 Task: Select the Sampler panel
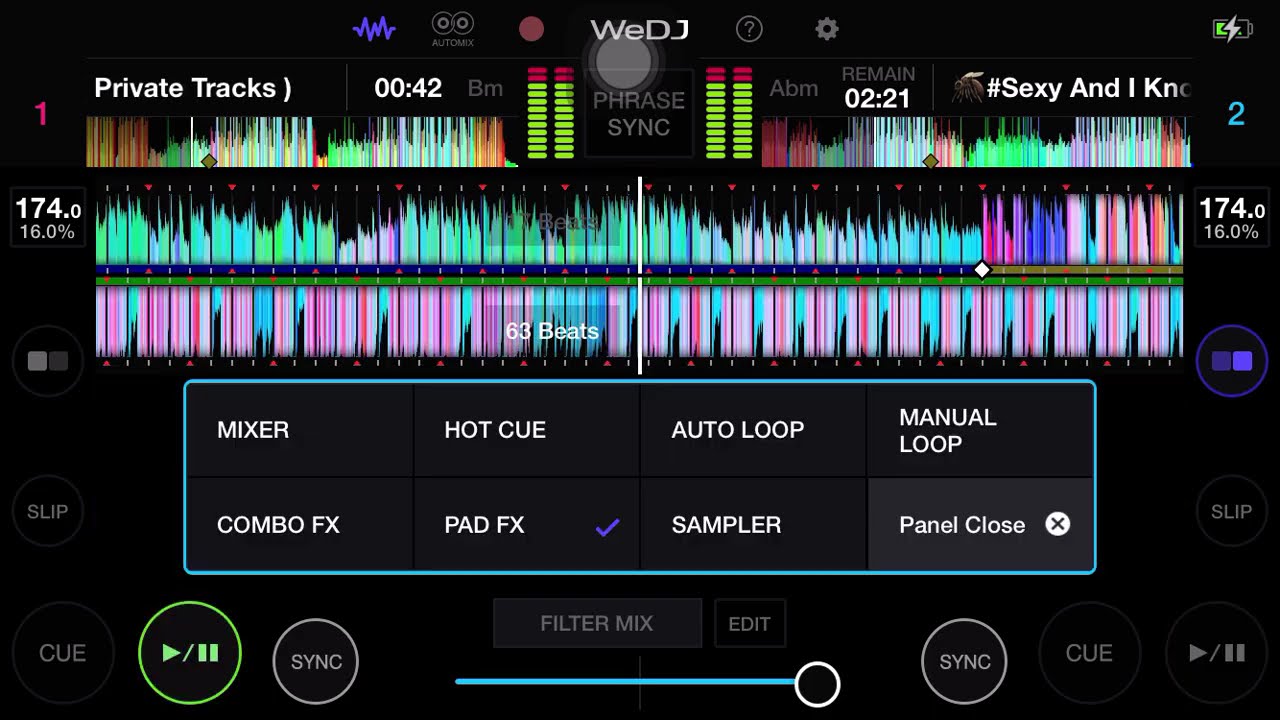pyautogui.click(x=754, y=524)
